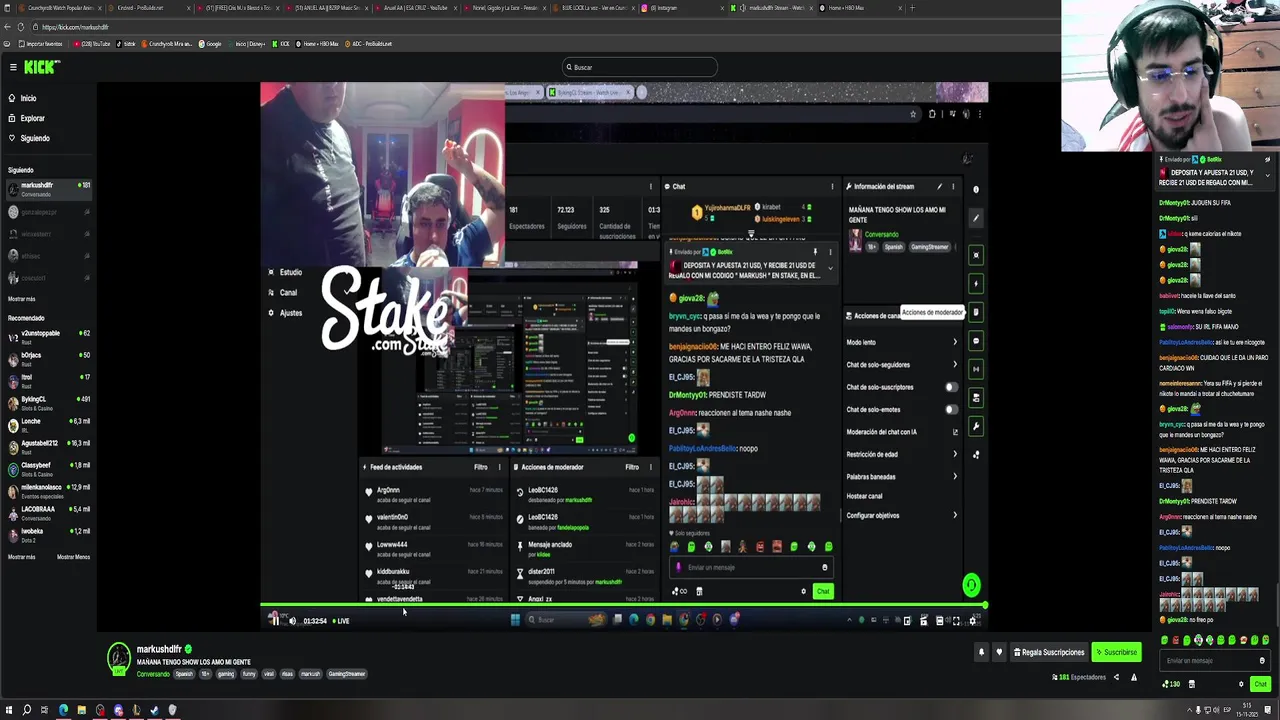Enter fullscreen in the video player

[956, 621]
